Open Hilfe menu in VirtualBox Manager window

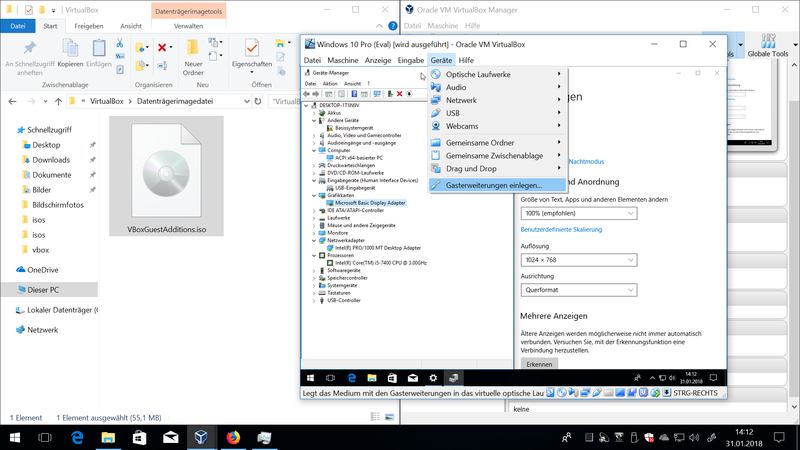(472, 26)
